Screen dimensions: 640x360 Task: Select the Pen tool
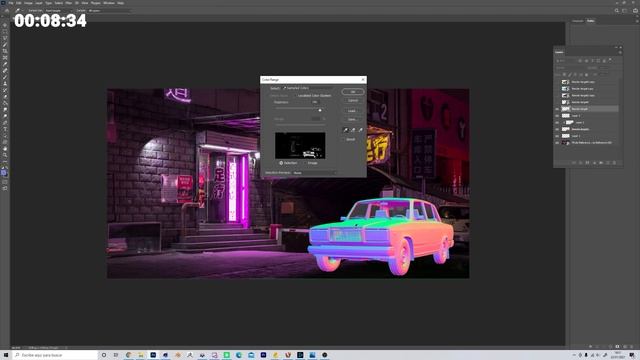5,123
